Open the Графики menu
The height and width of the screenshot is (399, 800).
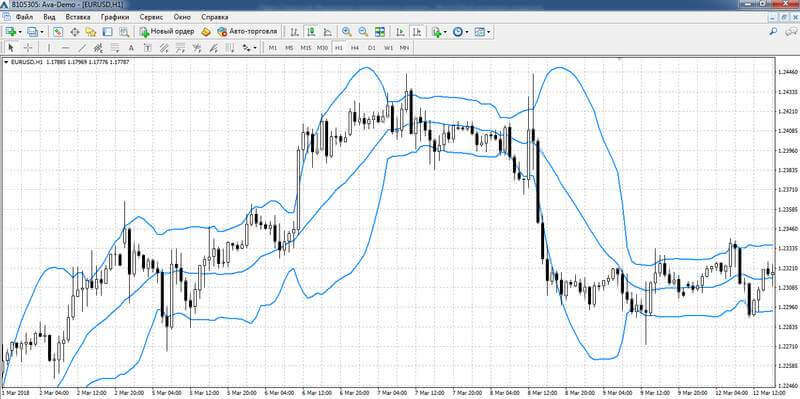coord(115,17)
